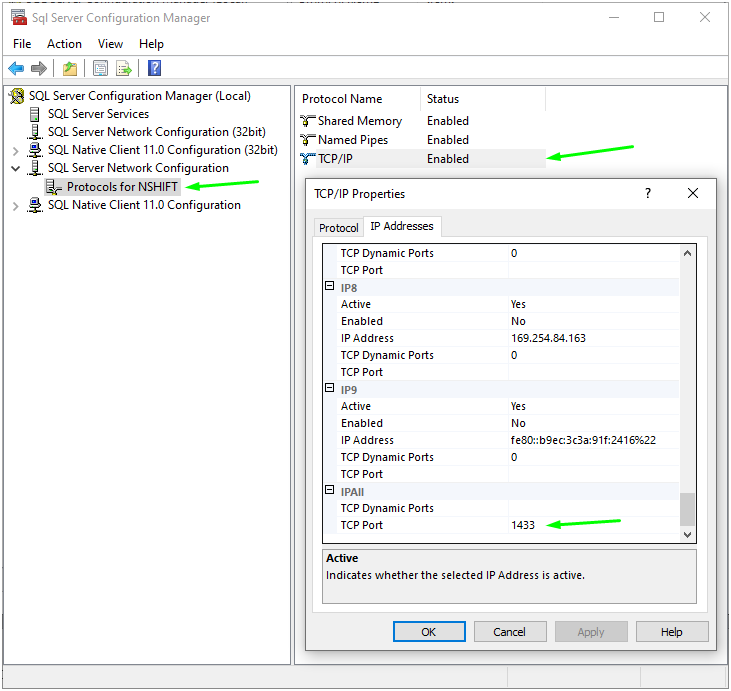This screenshot has width=731, height=691.
Task: Click the Properties toolbar icon
Action: coord(100,68)
